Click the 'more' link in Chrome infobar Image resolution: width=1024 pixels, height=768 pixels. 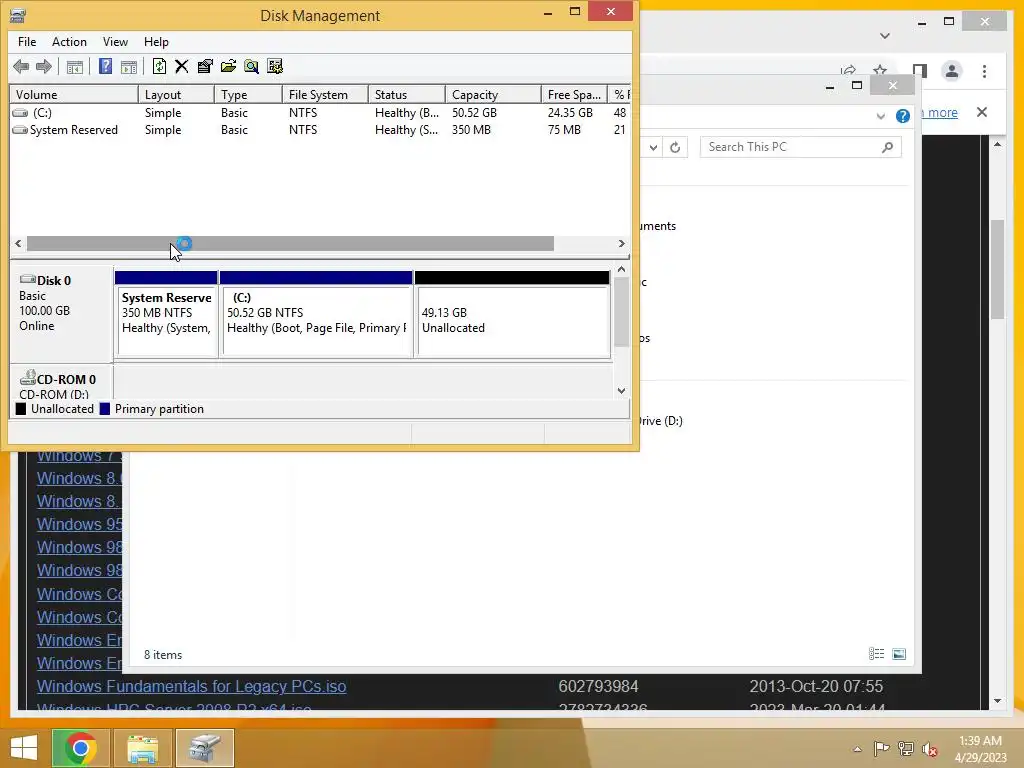942,112
